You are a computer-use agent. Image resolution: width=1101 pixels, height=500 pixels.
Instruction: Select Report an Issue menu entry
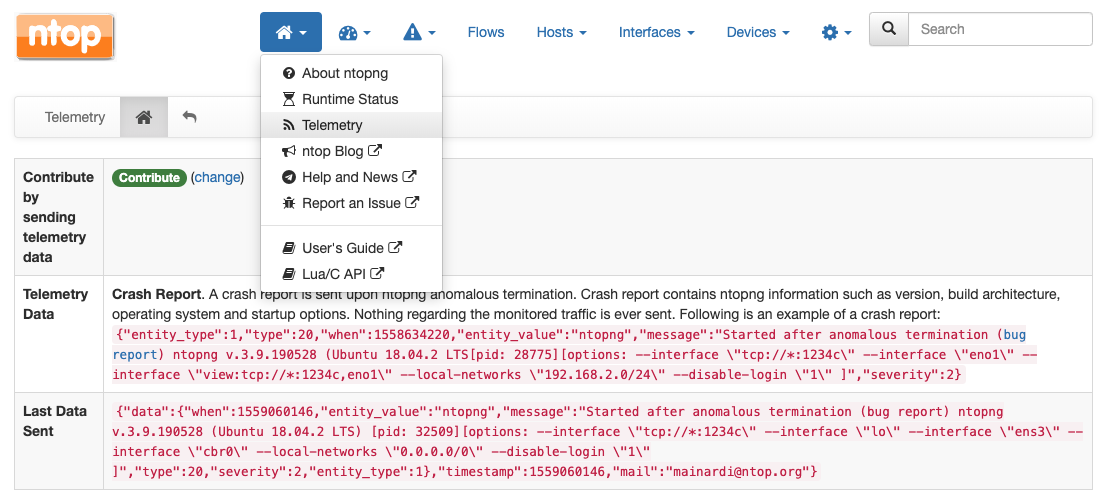coord(351,203)
